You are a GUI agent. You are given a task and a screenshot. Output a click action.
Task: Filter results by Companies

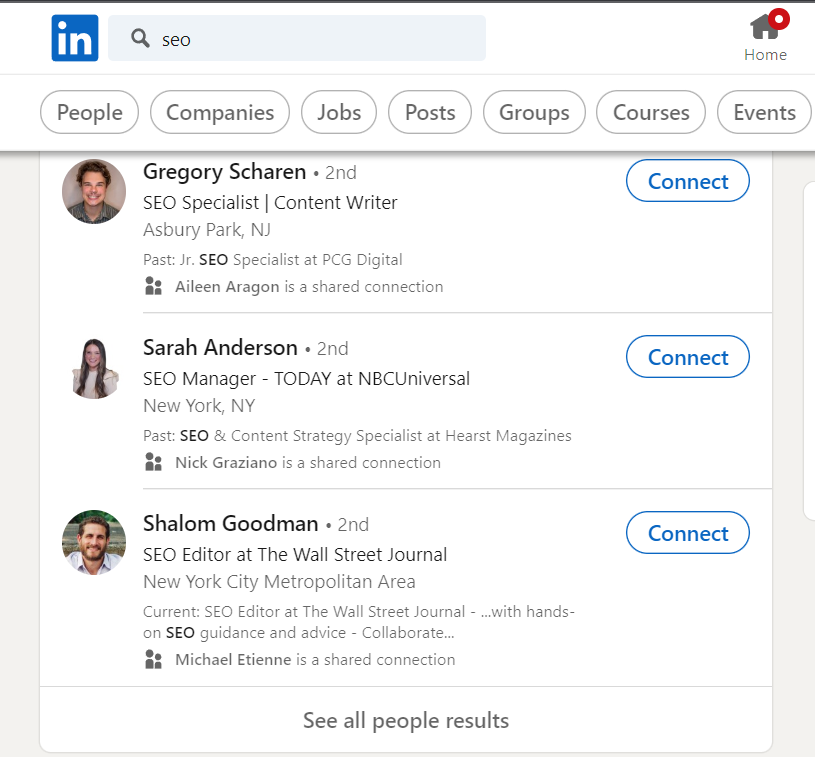pos(220,112)
